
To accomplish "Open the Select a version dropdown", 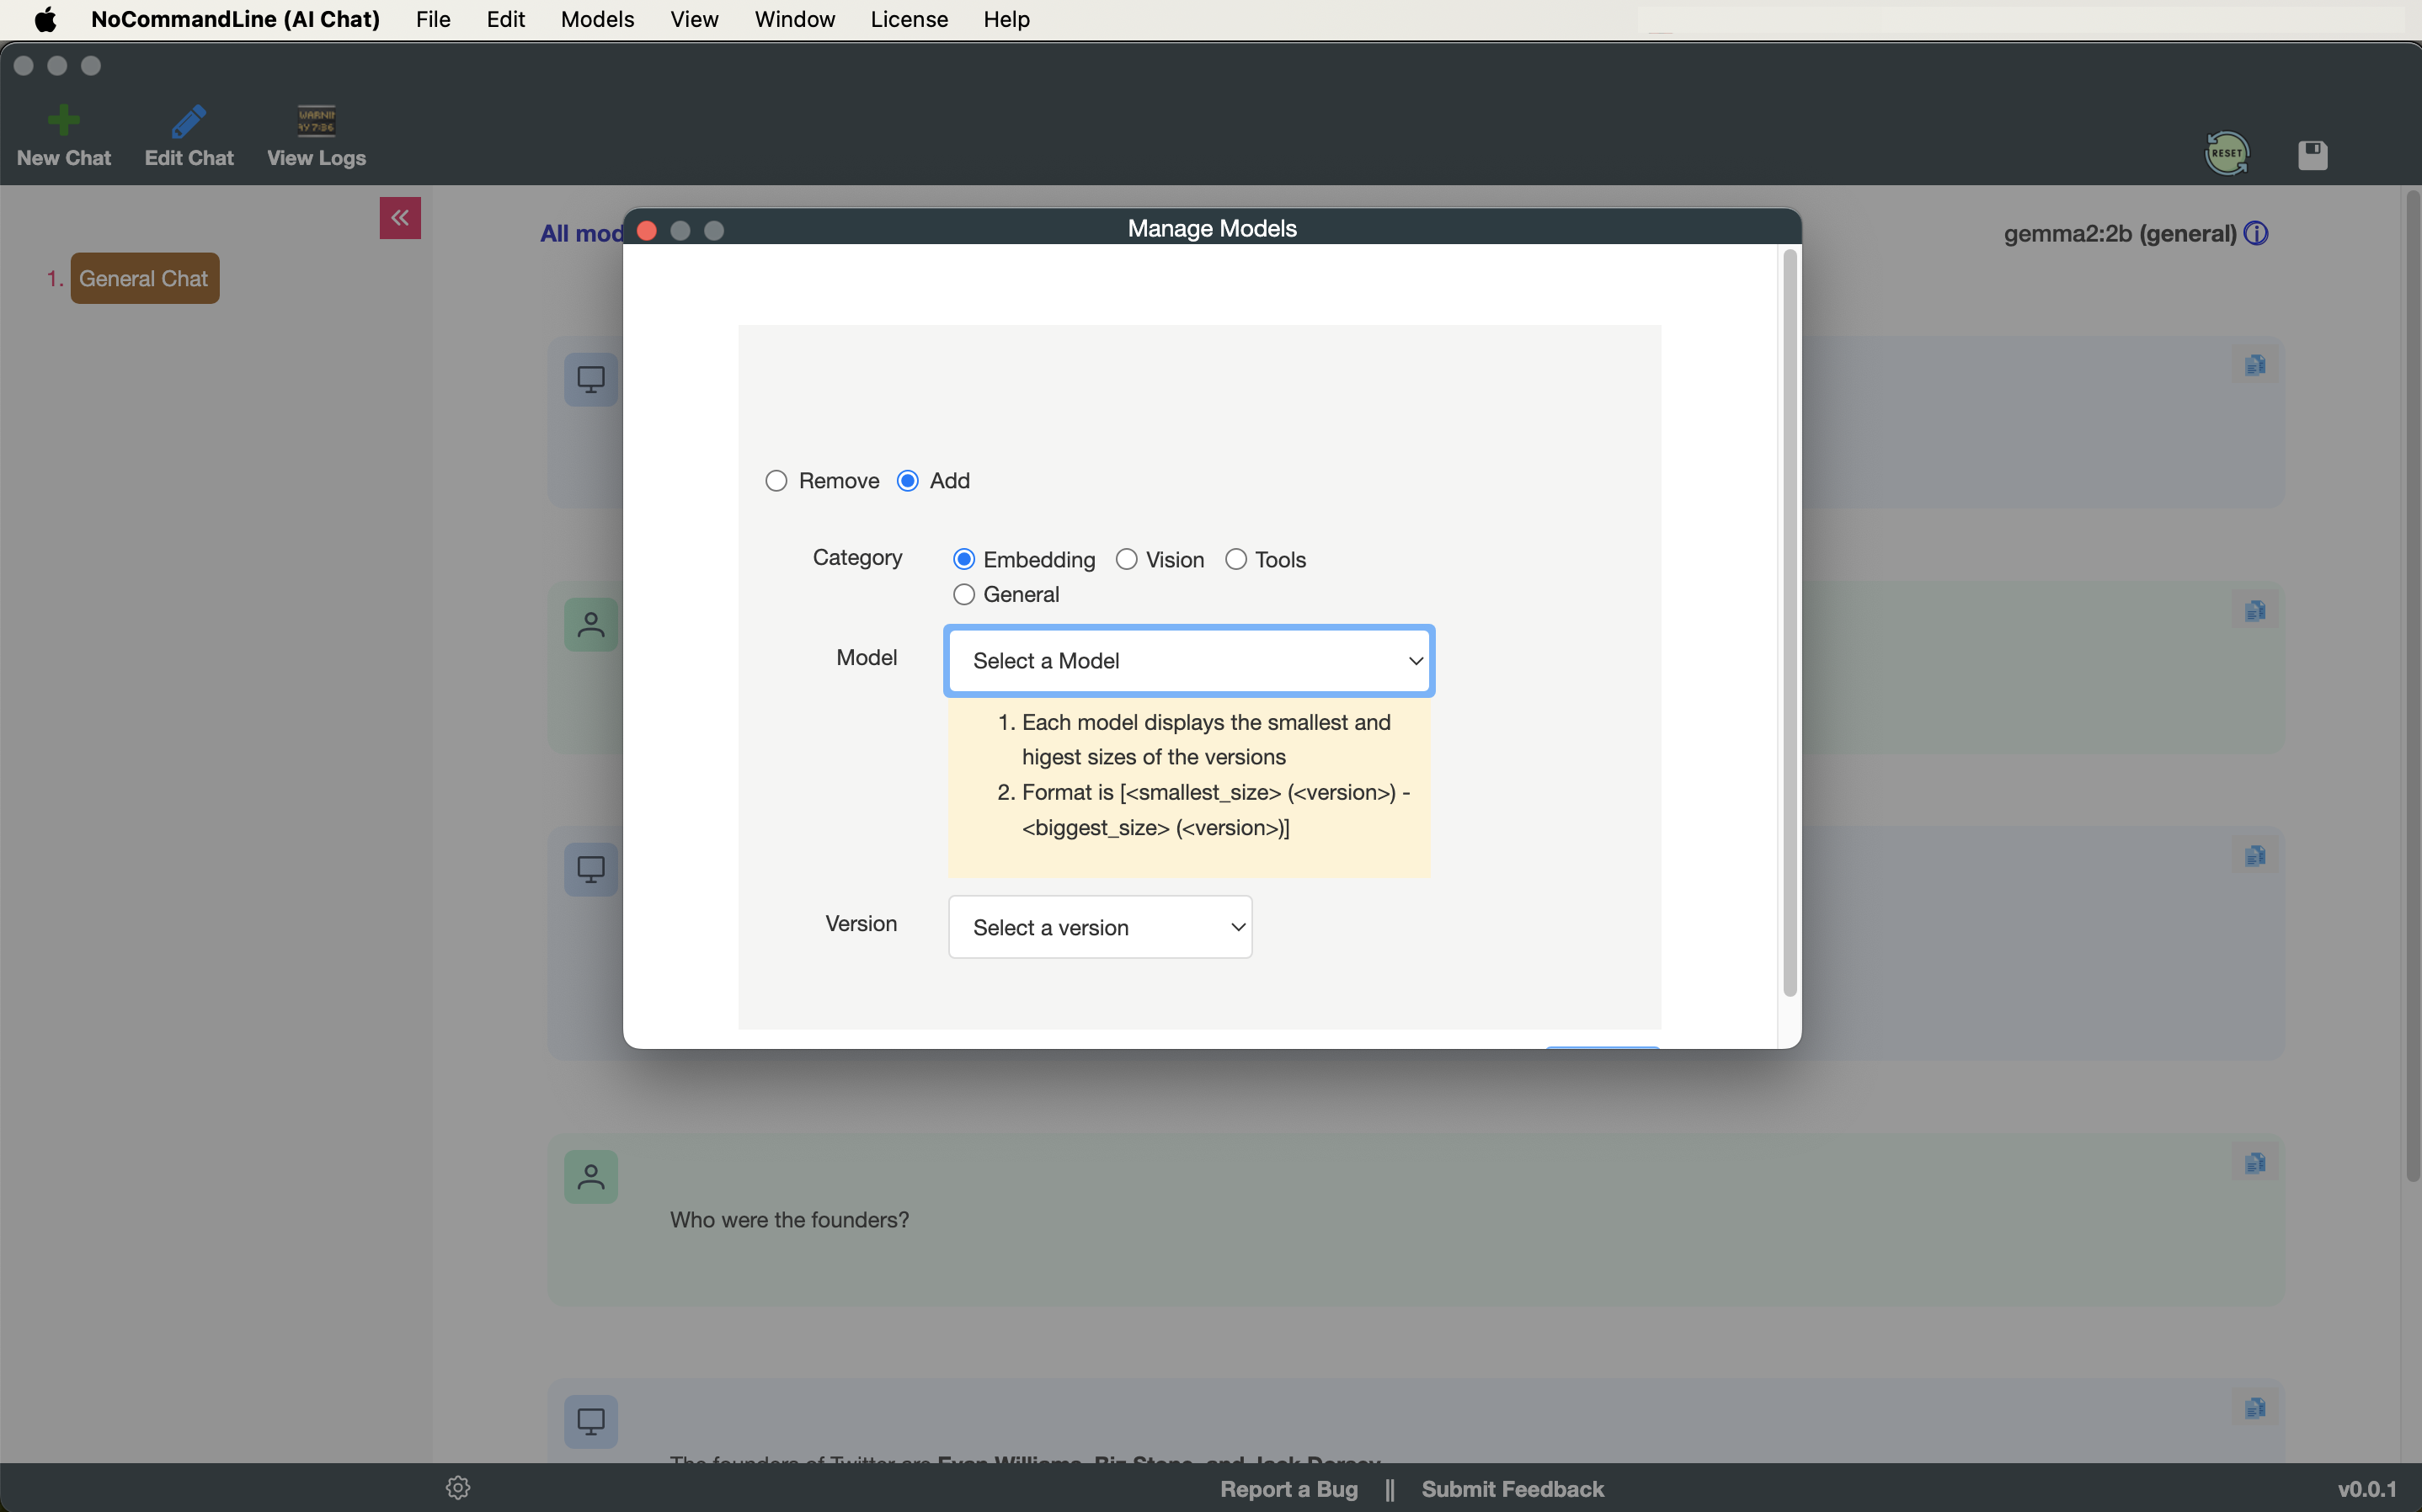I will (1100, 927).
